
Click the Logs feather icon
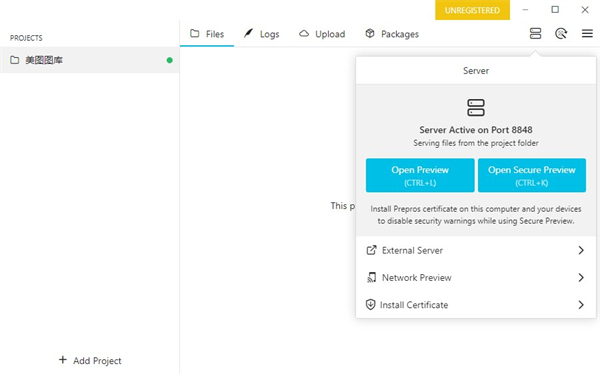pos(248,33)
